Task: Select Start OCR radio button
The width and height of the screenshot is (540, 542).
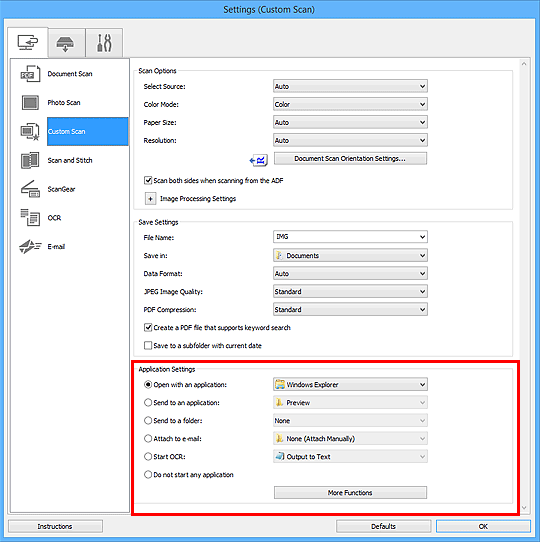Action: point(148,456)
